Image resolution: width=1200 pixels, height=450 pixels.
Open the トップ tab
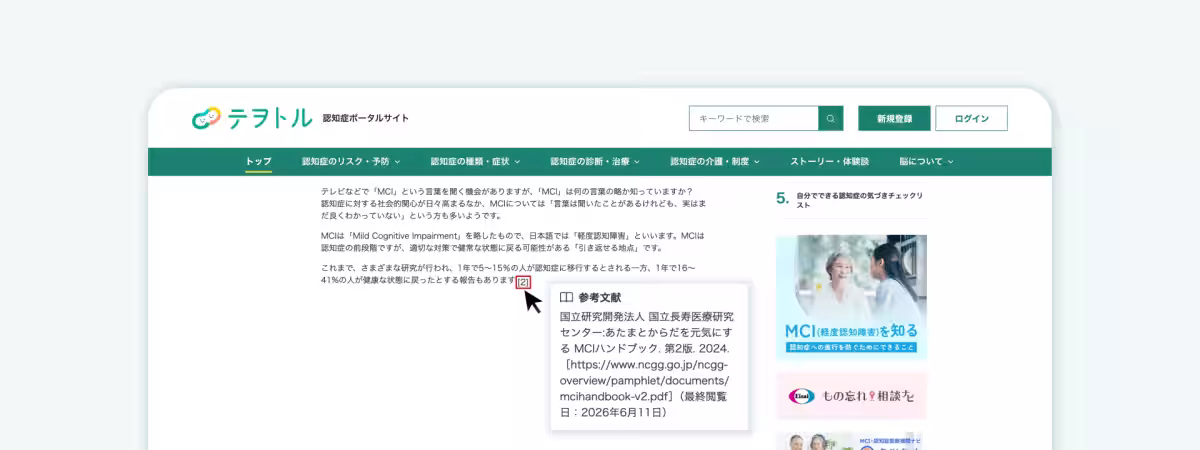pyautogui.click(x=258, y=161)
